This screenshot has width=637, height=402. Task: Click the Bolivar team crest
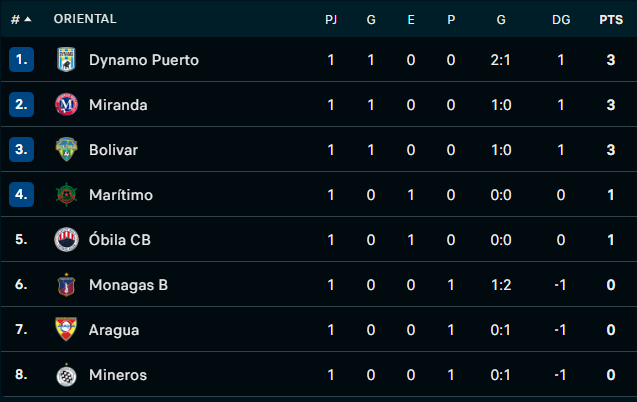(66, 150)
